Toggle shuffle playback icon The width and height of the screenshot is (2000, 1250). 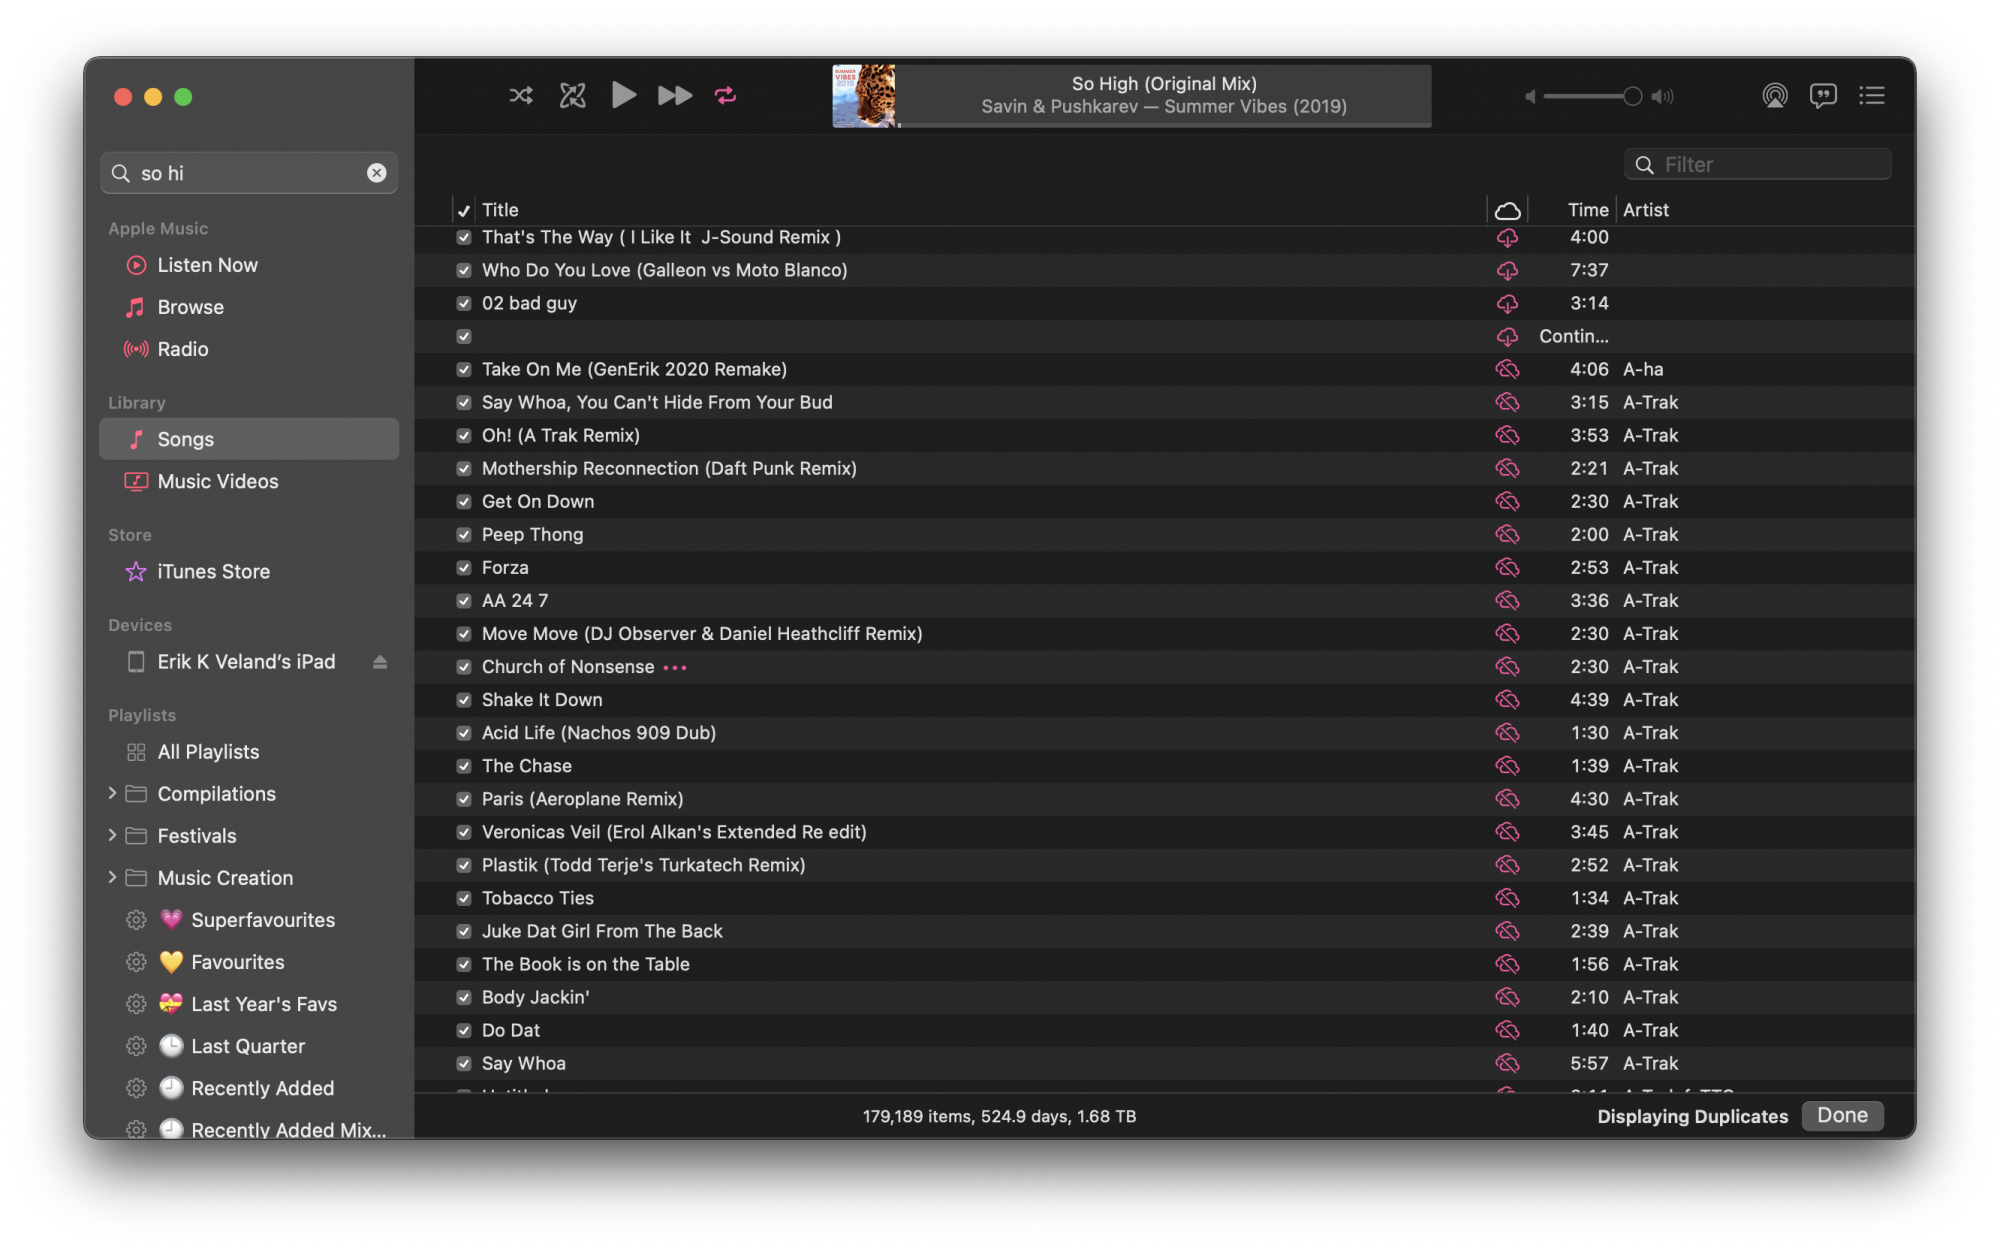coord(520,96)
